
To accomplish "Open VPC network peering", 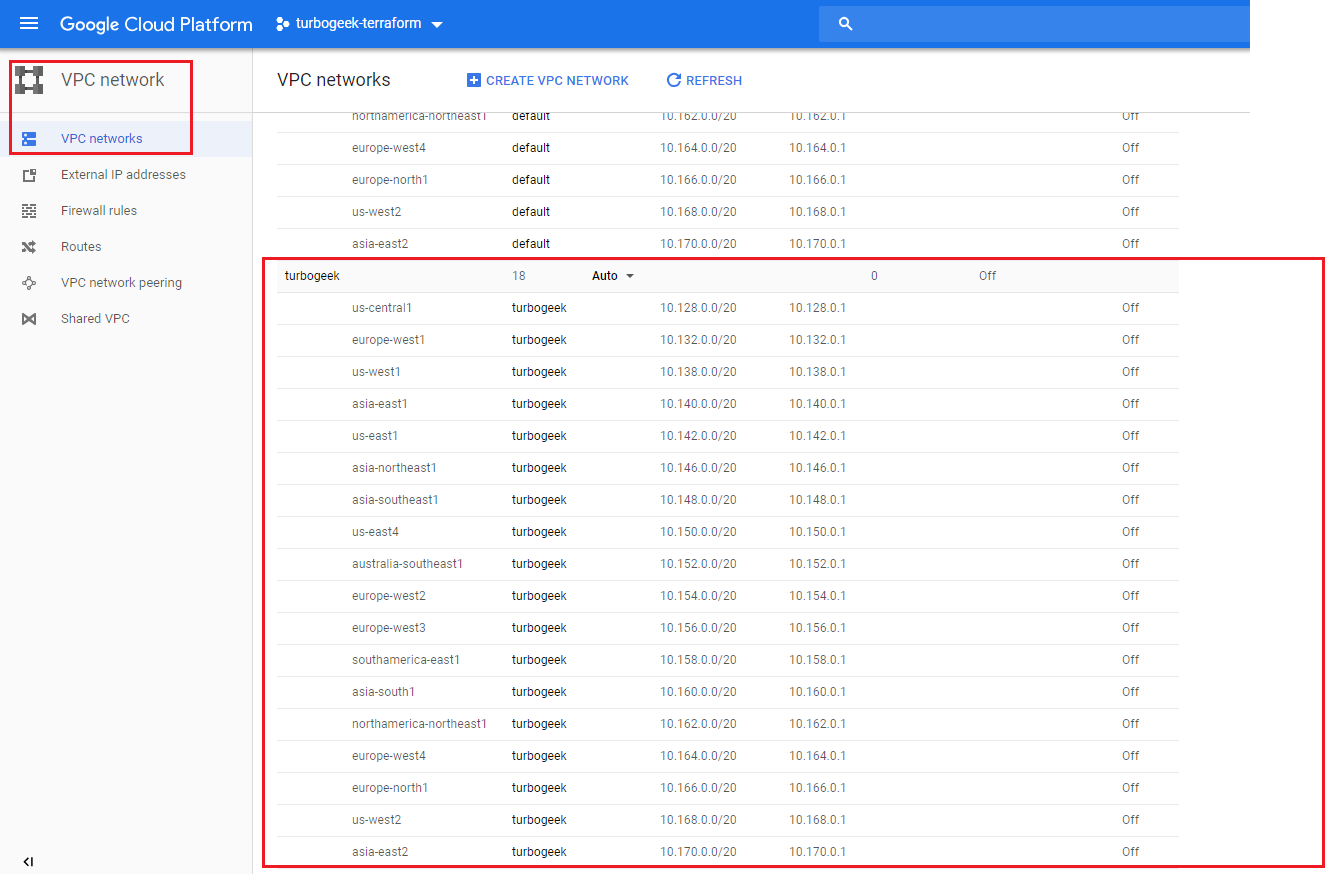I will tap(121, 283).
